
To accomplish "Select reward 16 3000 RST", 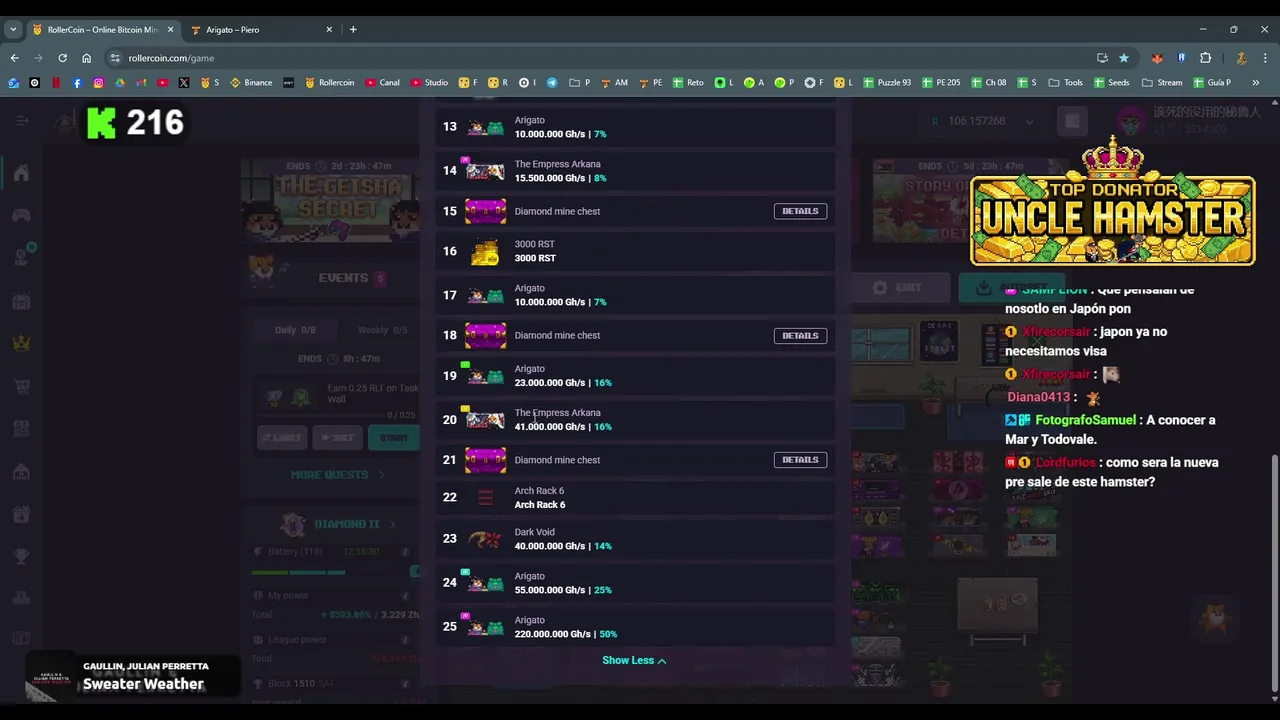I will pos(636,252).
